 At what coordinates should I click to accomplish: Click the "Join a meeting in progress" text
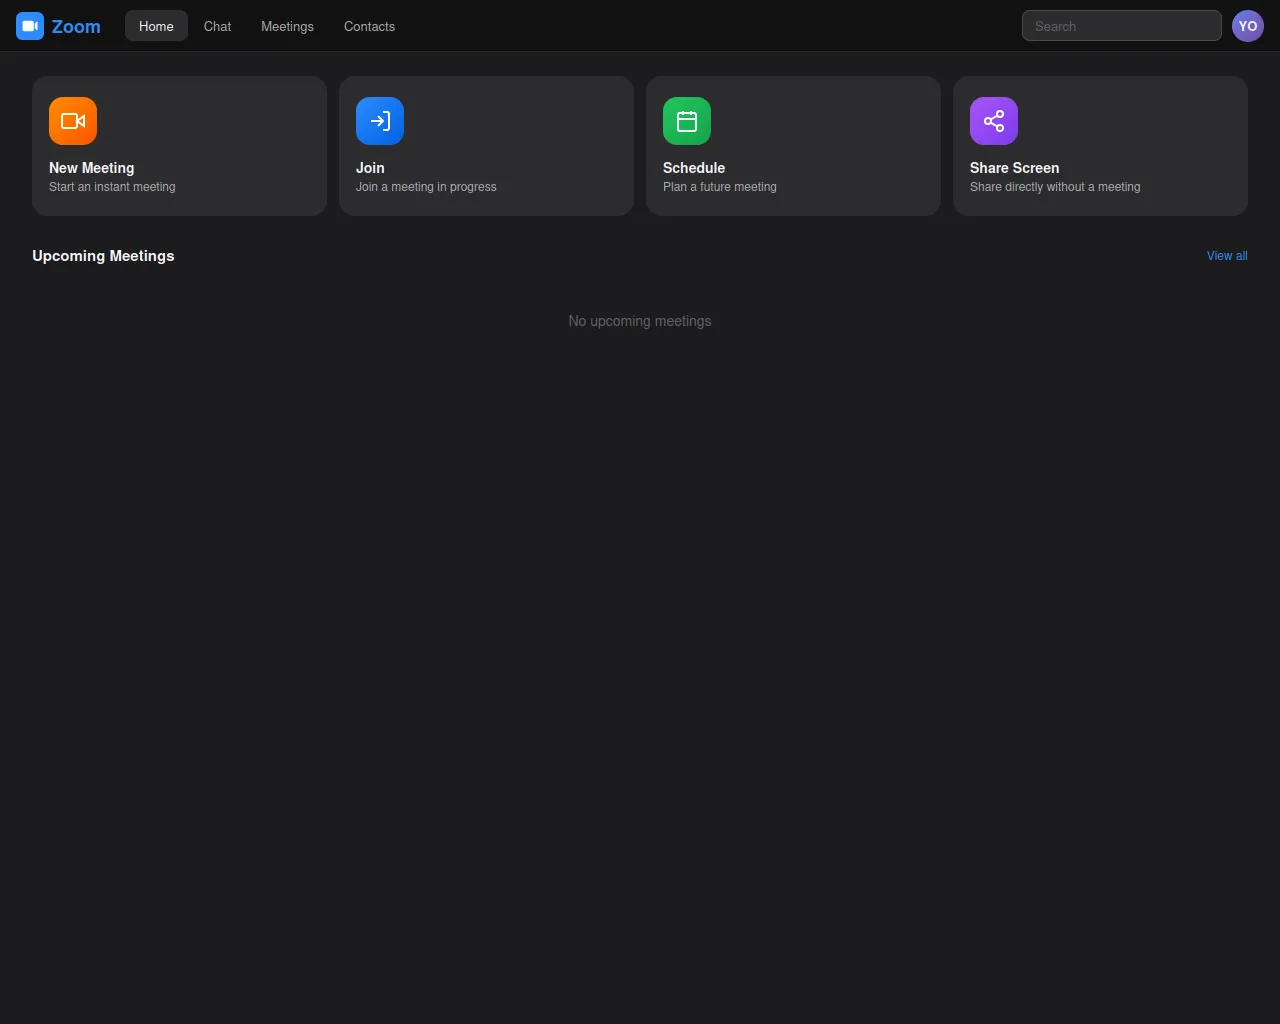coord(426,187)
